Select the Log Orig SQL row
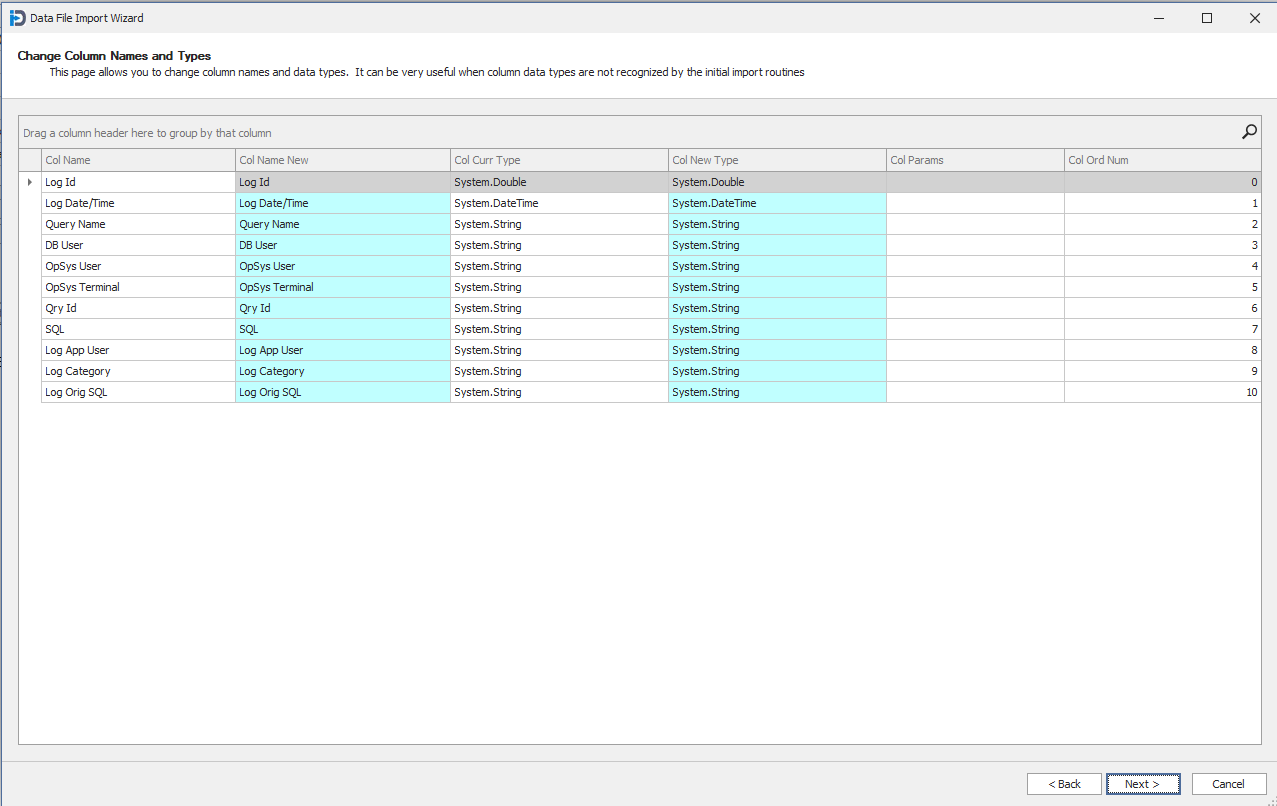The height and width of the screenshot is (806, 1277). coord(137,392)
